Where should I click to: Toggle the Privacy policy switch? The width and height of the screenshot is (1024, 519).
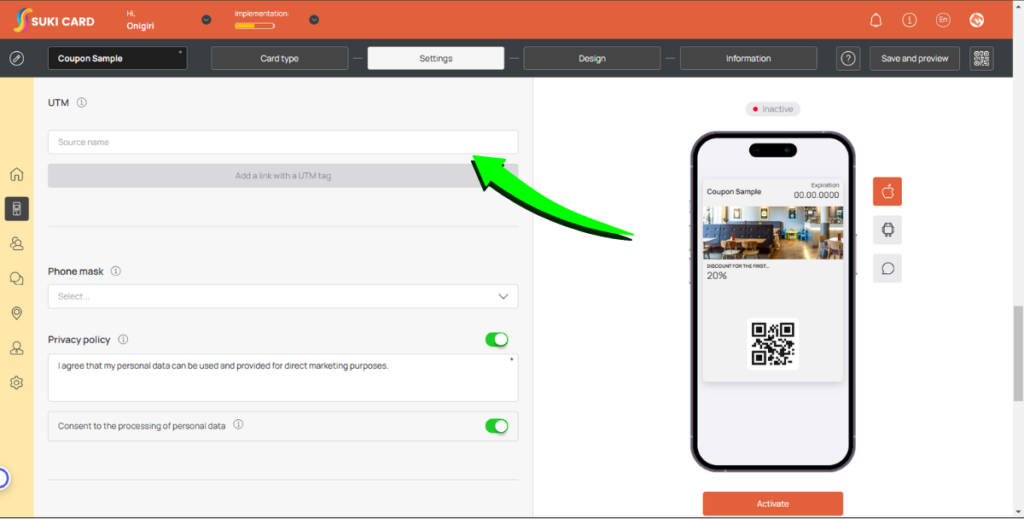click(x=496, y=340)
